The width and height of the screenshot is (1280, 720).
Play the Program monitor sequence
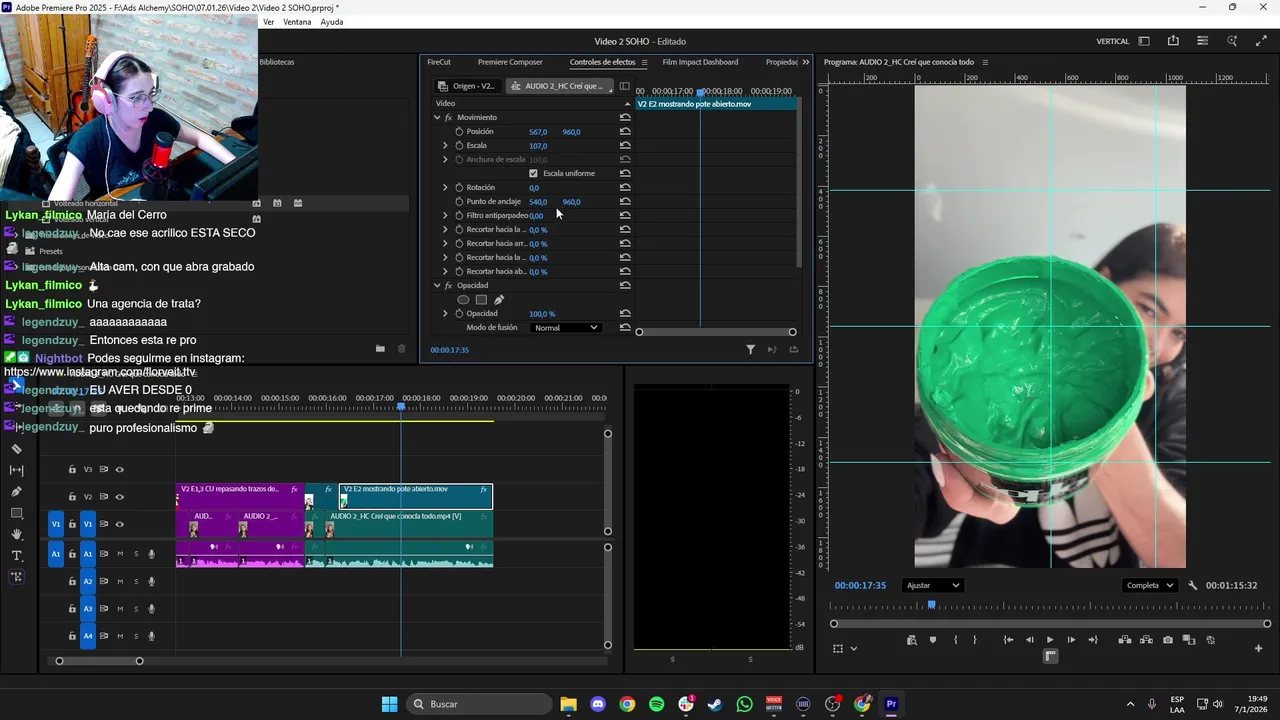[x=1050, y=640]
